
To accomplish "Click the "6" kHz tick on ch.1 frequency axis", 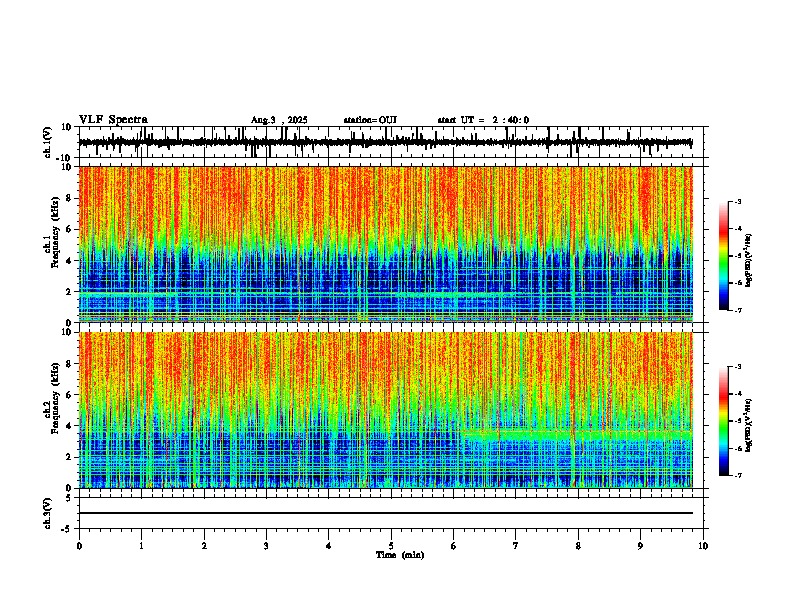I will pyautogui.click(x=70, y=229).
